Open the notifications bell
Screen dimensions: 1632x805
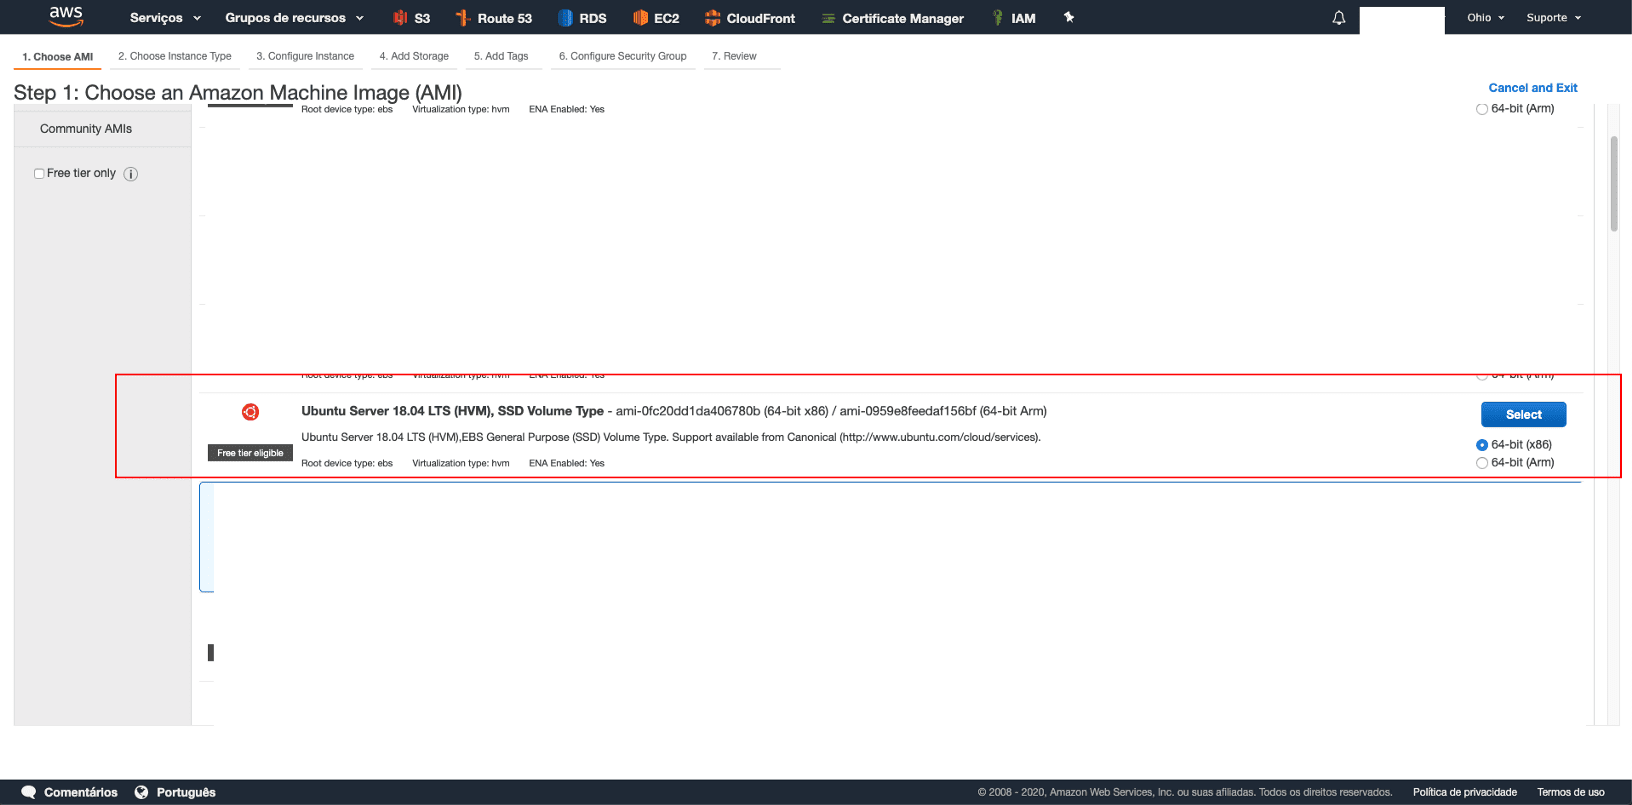tap(1339, 18)
